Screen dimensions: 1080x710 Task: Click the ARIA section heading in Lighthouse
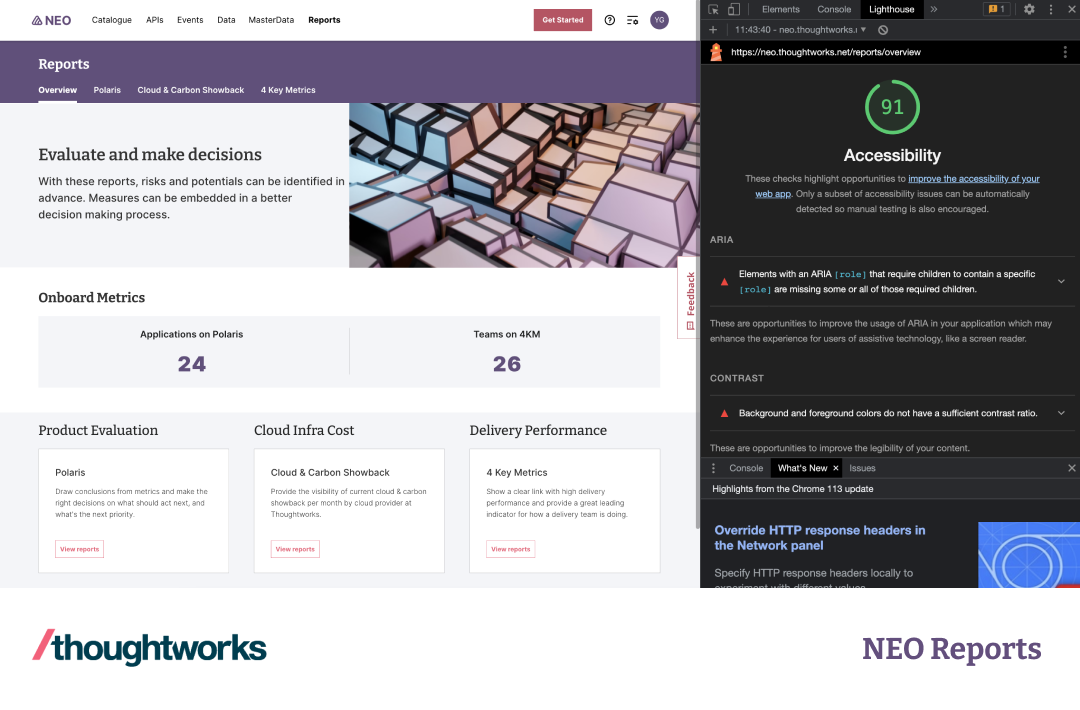[x=721, y=240]
